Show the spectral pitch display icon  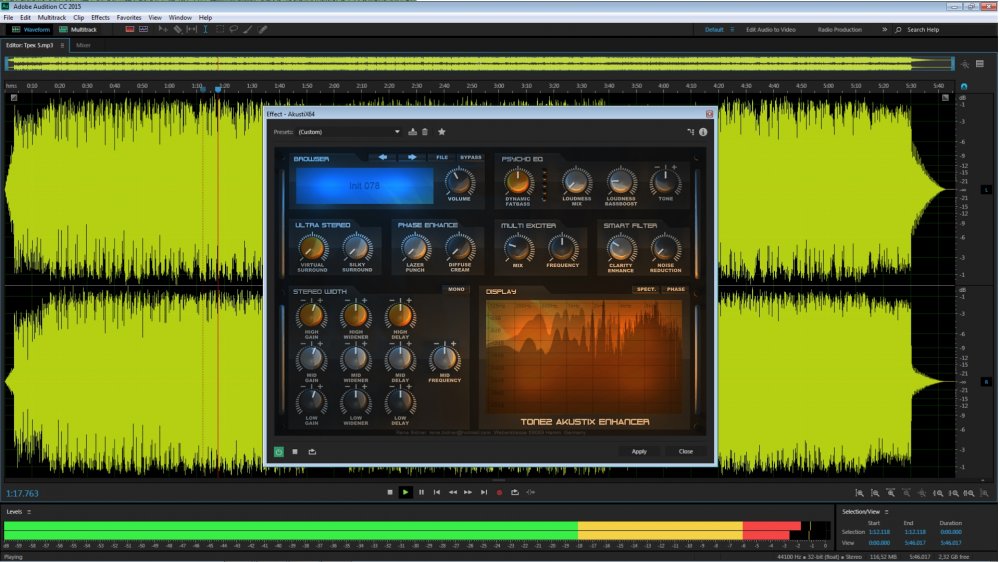coord(143,29)
